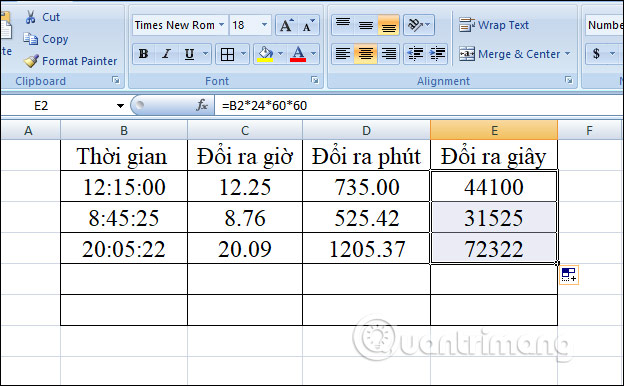This screenshot has width=624, height=386.
Task: Select column E header
Action: pyautogui.click(x=494, y=130)
